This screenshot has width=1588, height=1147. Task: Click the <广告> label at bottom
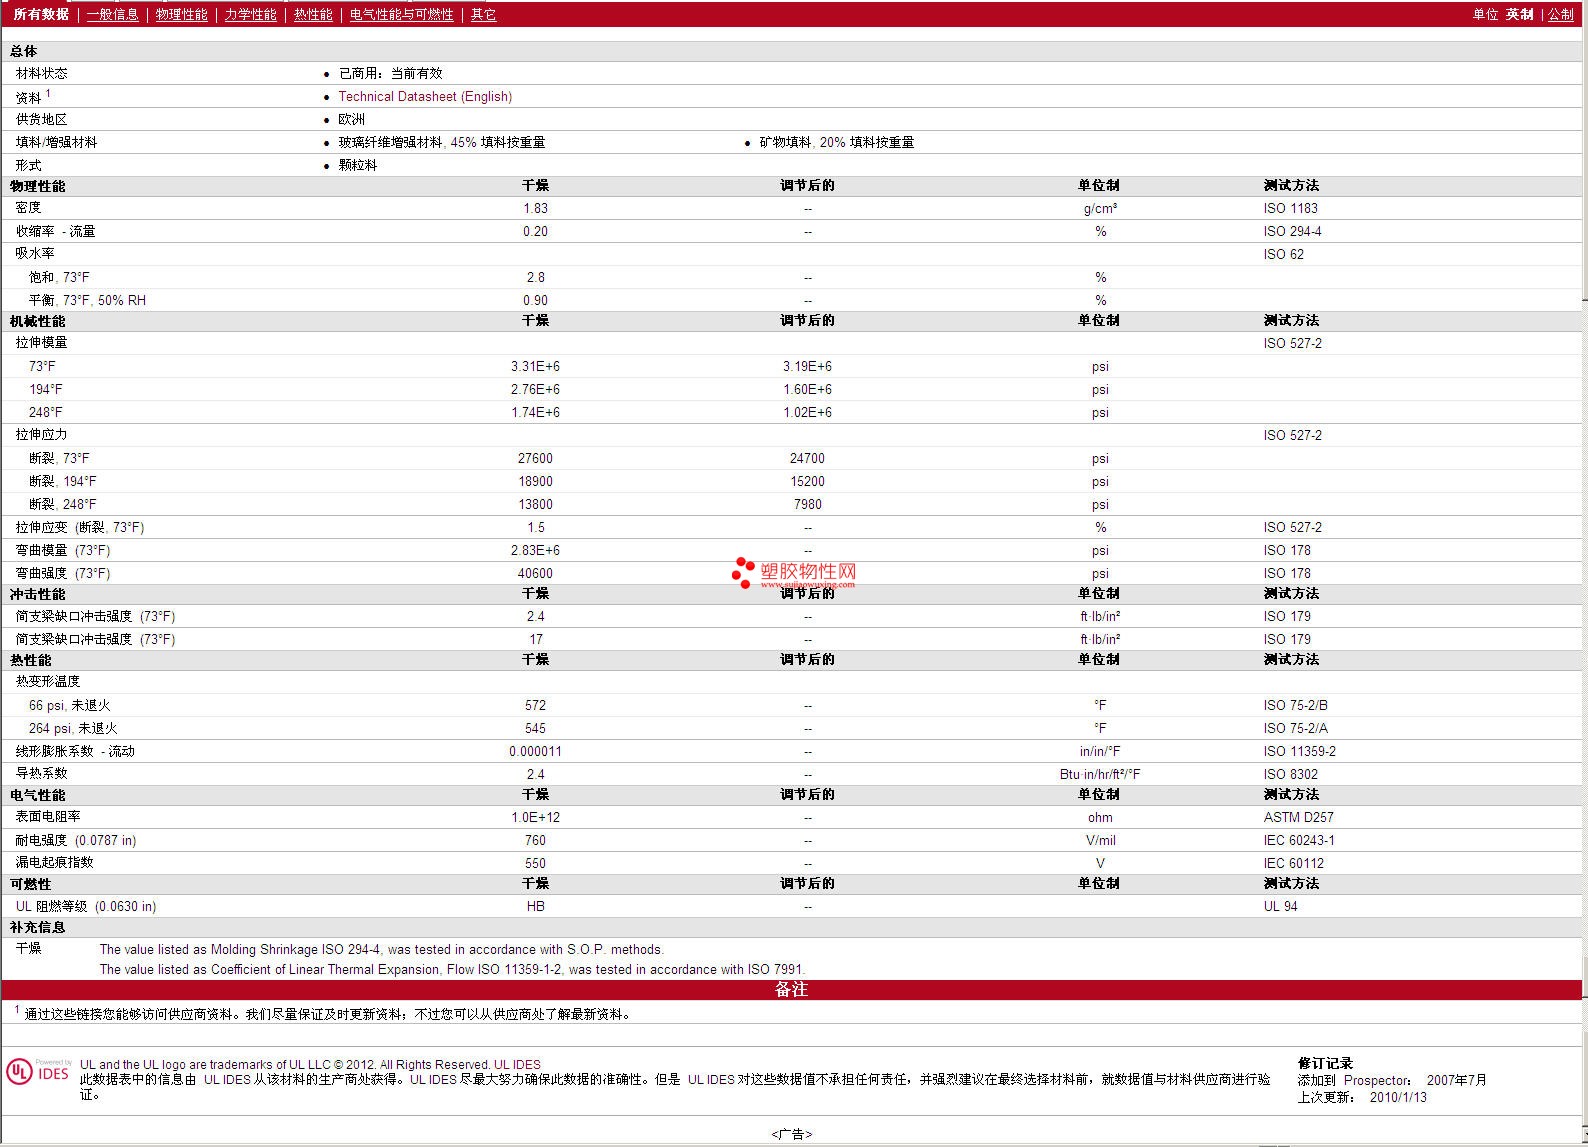click(792, 1134)
